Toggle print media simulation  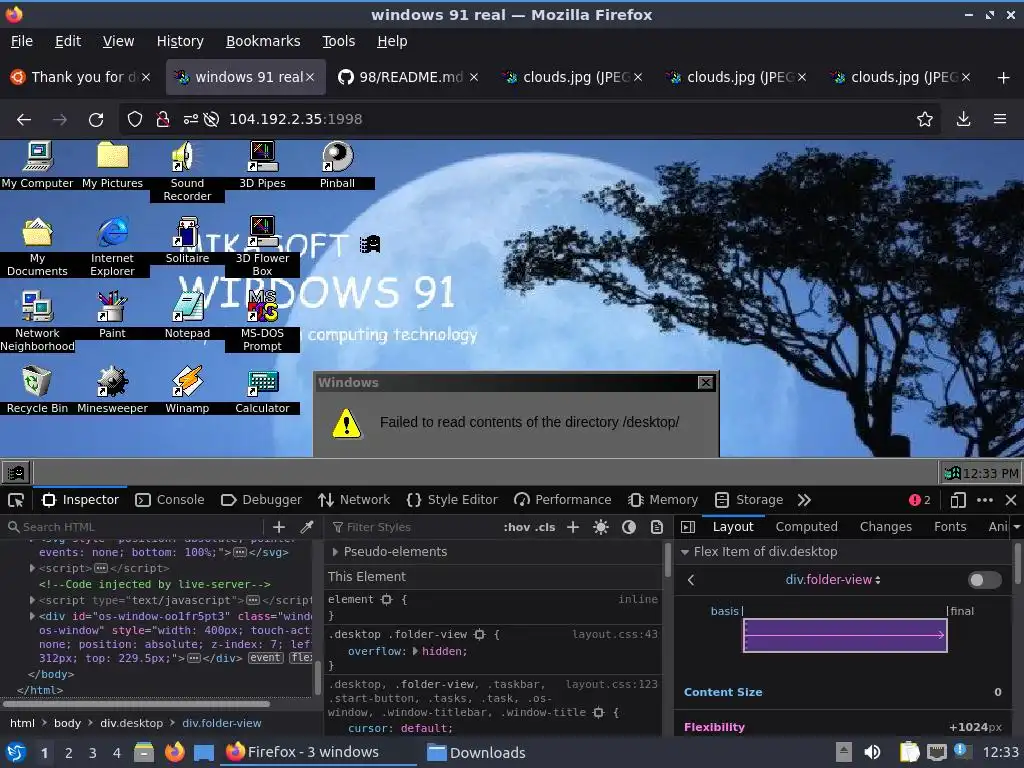click(x=657, y=527)
